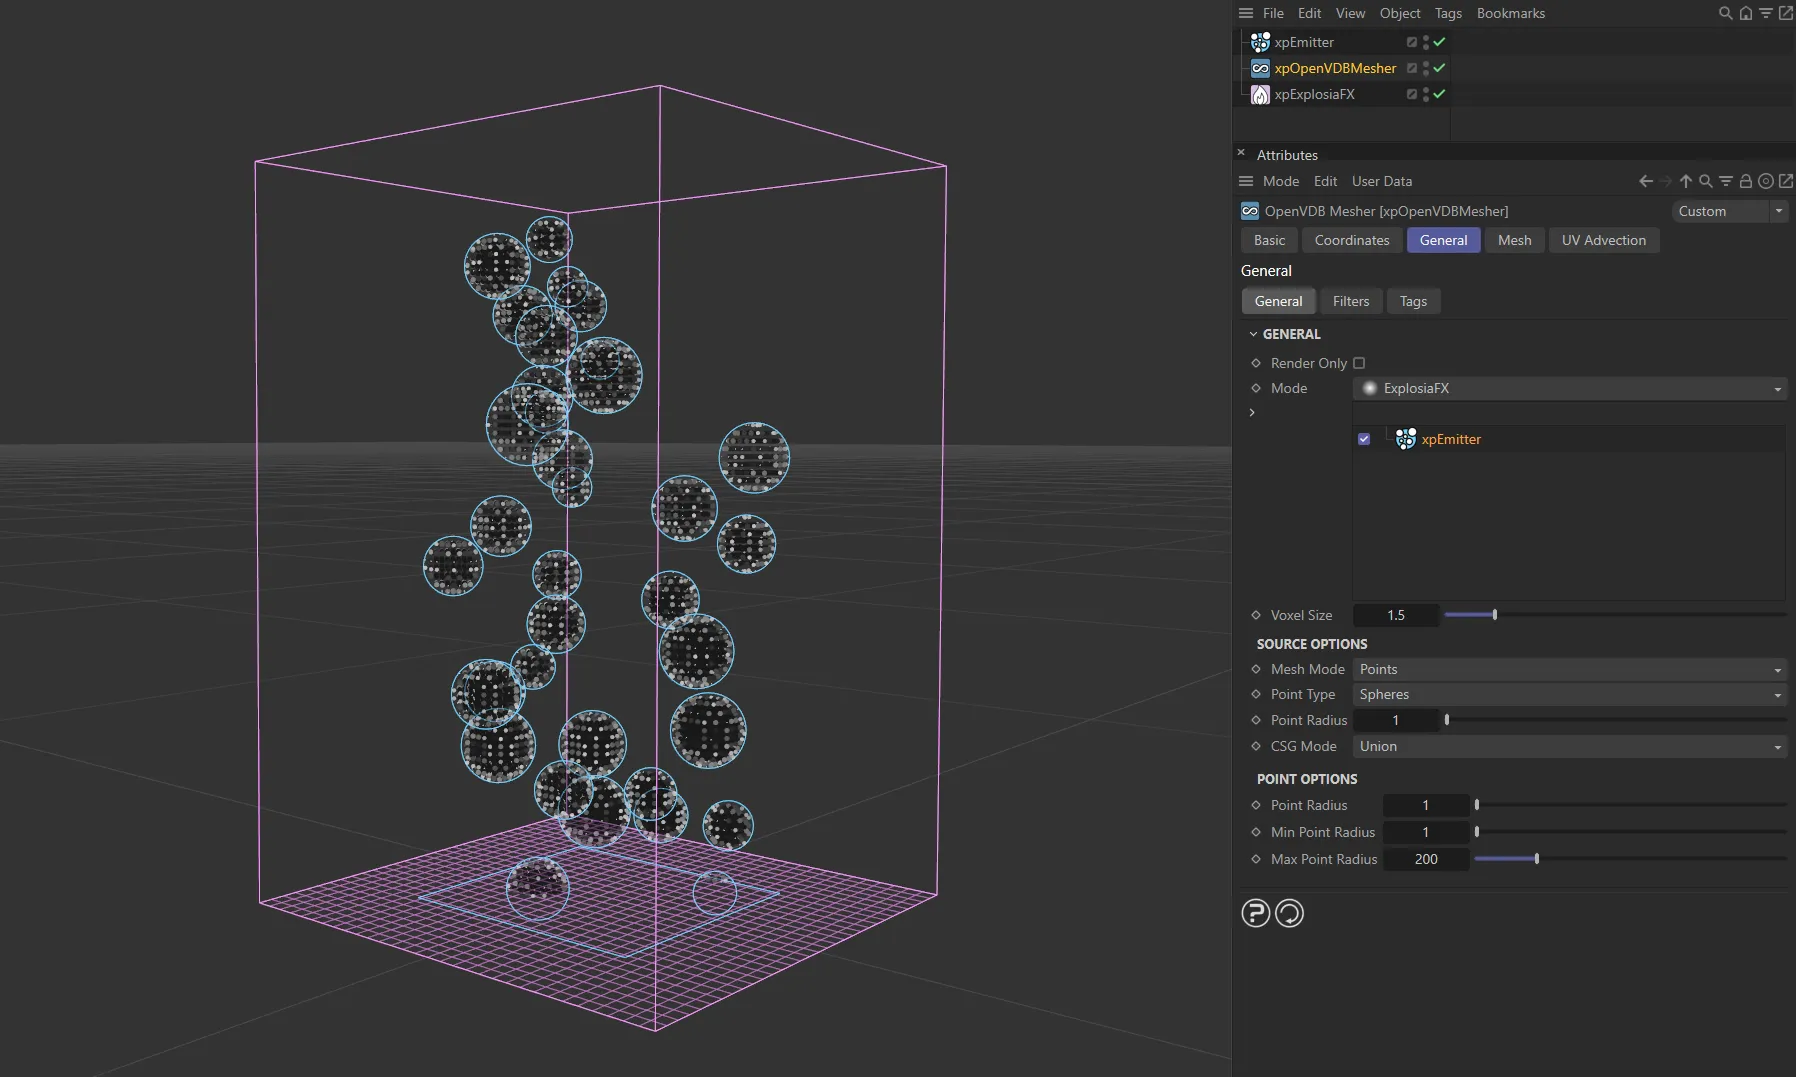
Task: Toggle the green checkmark for xpOpenVDBMesher
Action: (x=1439, y=68)
